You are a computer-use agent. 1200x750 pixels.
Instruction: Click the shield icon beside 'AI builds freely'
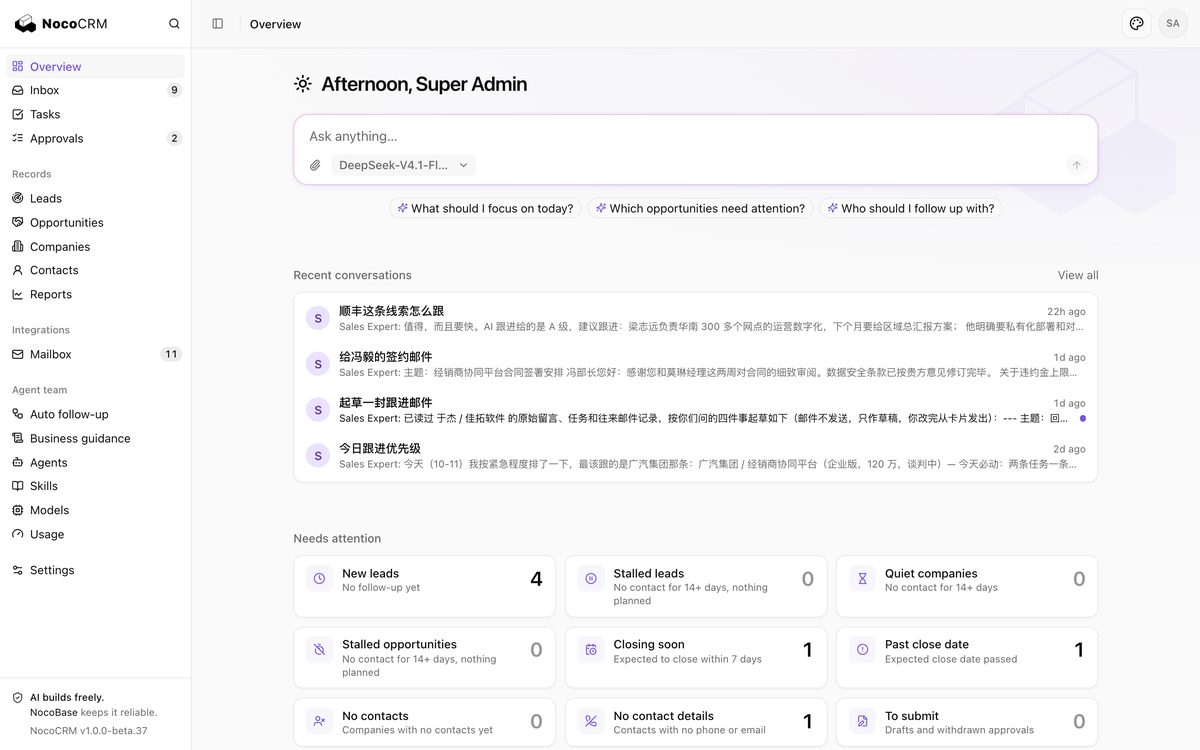[17, 698]
